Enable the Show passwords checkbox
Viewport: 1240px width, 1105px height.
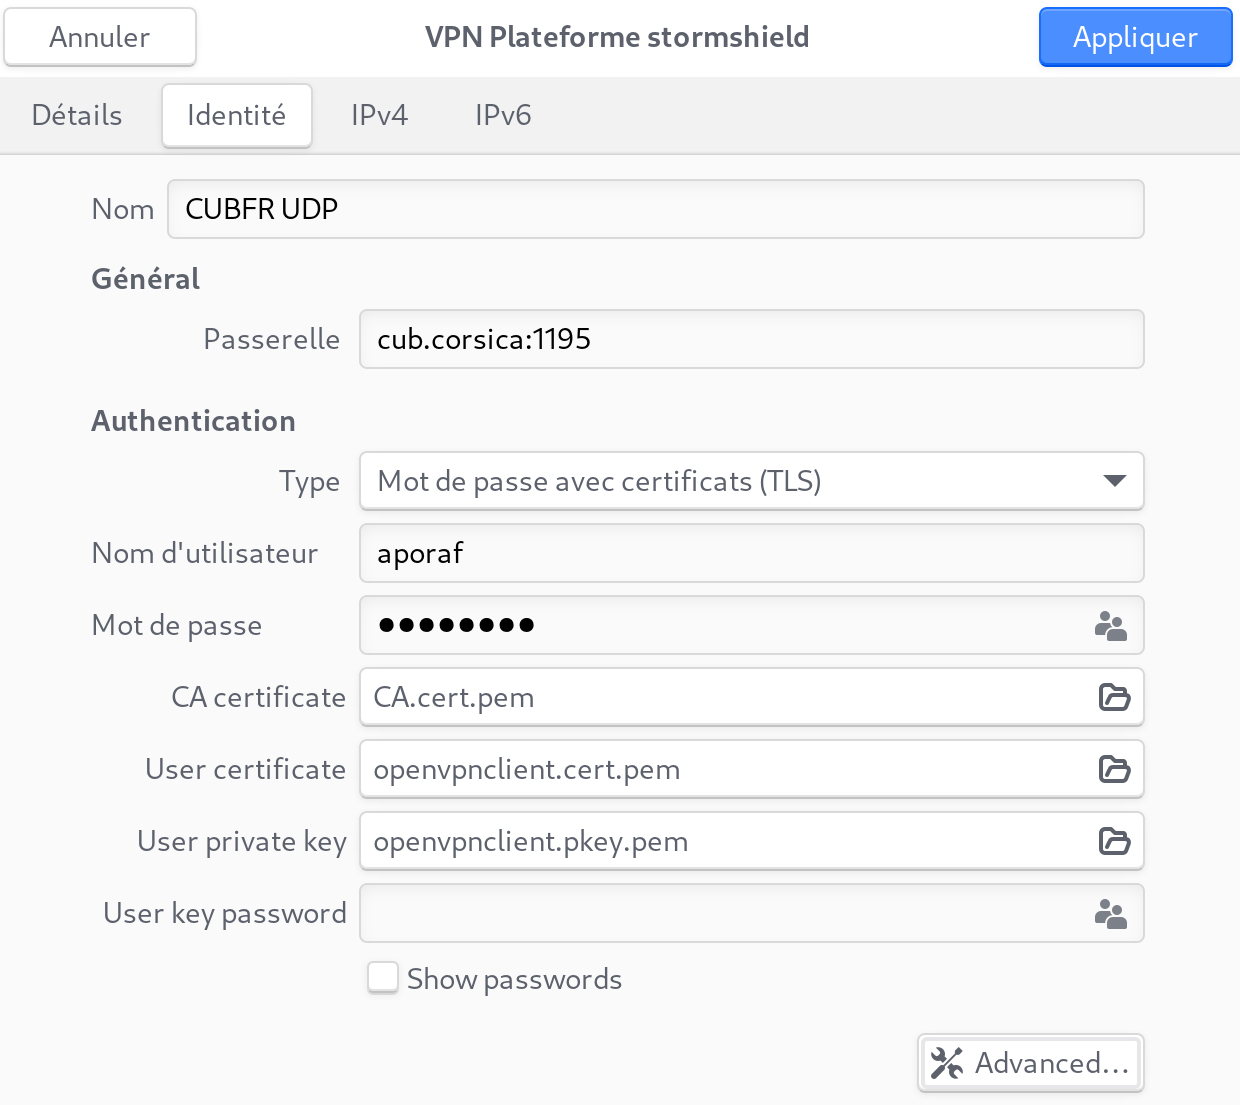(x=383, y=978)
